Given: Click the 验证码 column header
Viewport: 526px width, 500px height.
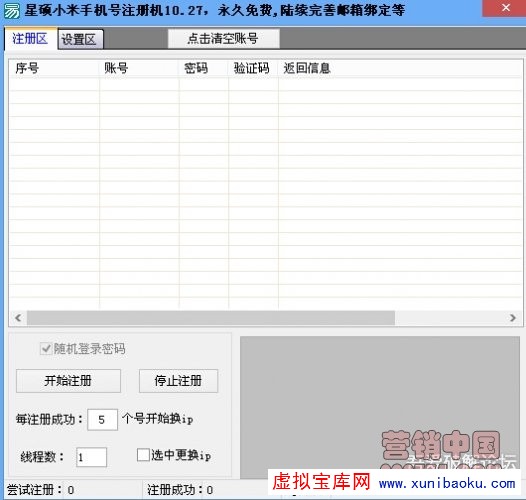Looking at the screenshot, I should 253,68.
